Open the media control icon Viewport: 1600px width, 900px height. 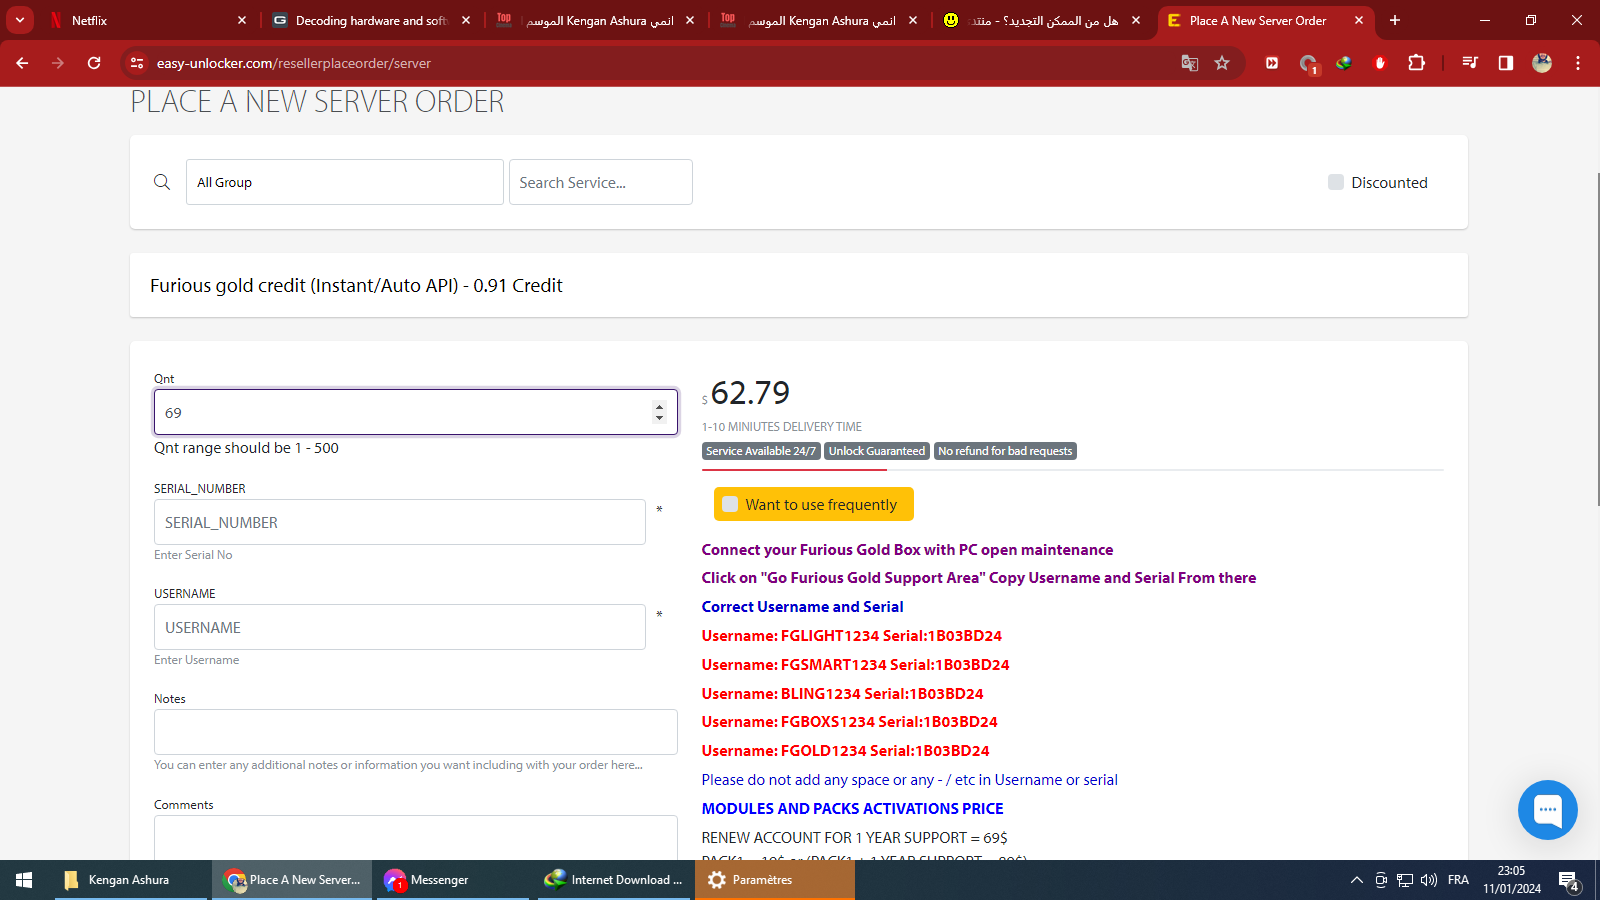1470,63
